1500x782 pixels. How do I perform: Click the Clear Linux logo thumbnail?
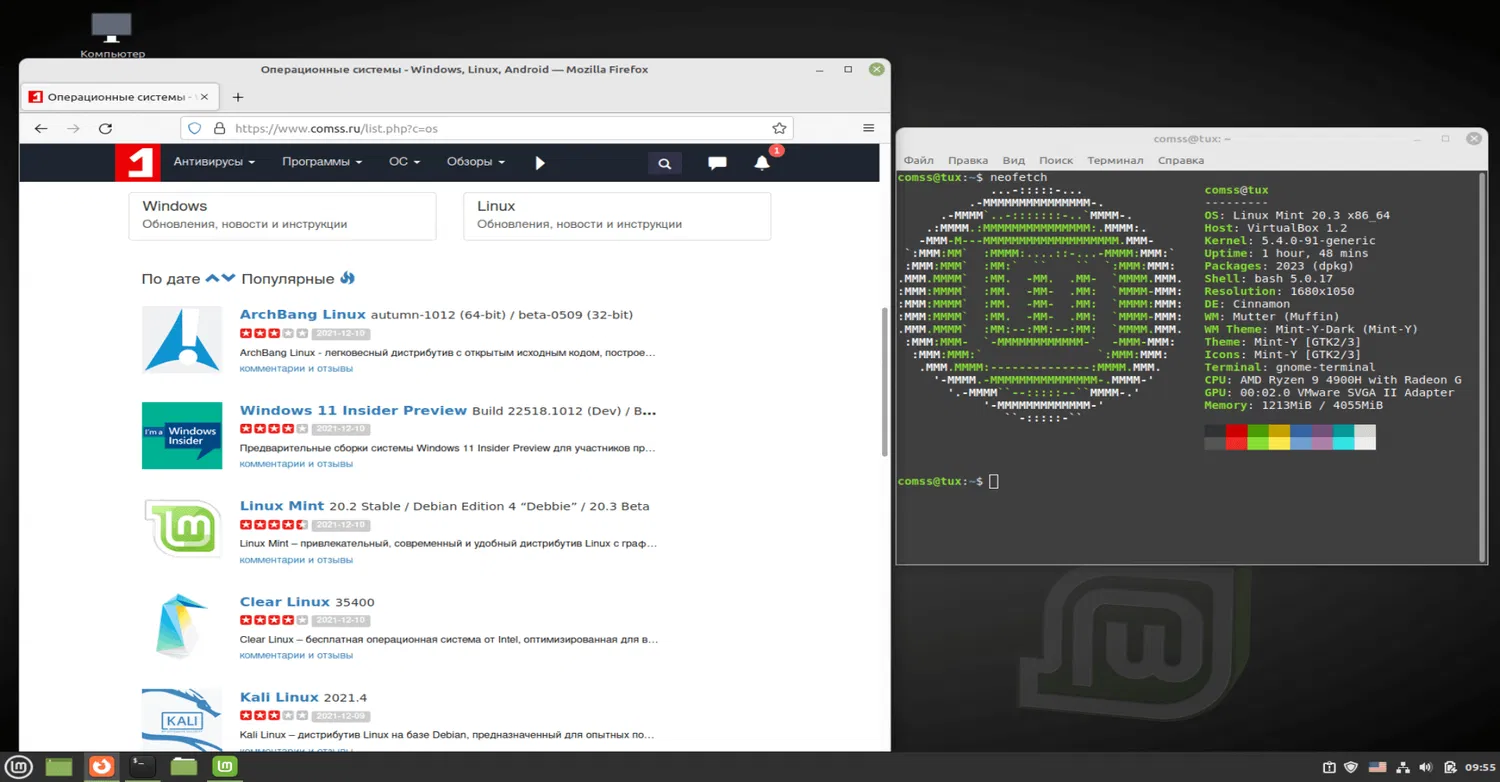pos(182,626)
